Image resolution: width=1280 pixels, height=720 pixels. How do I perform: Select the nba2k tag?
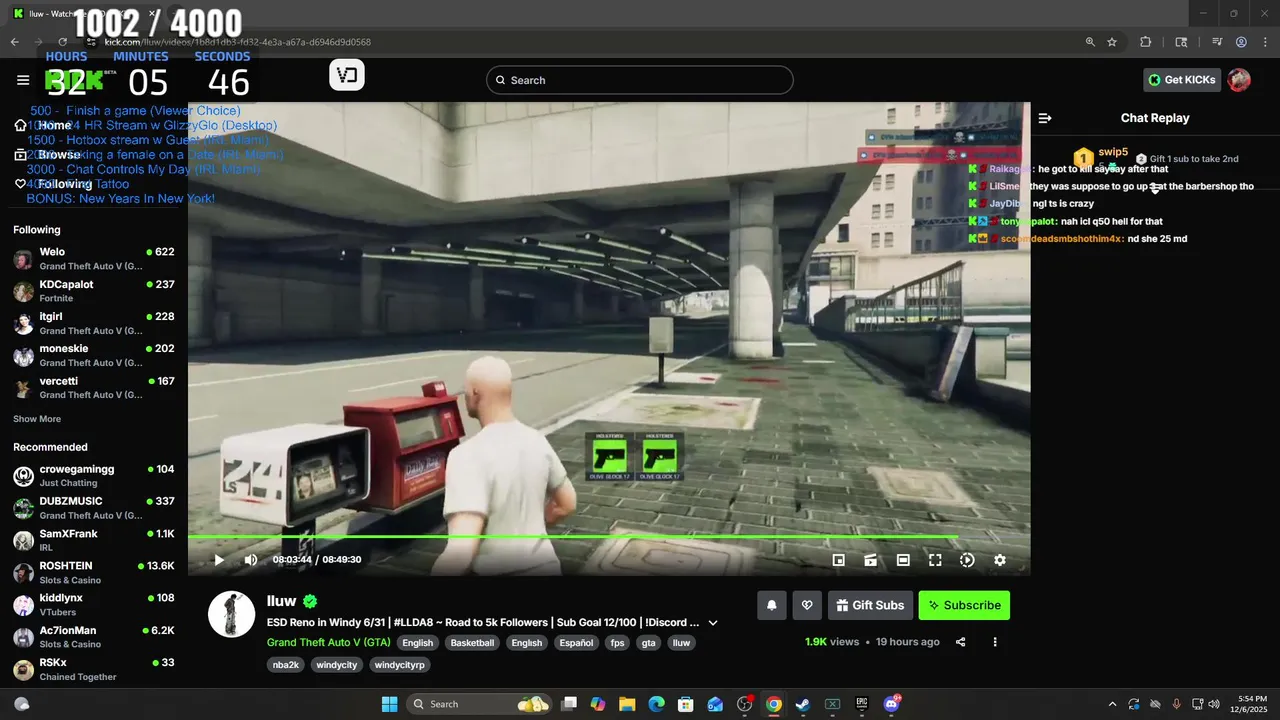click(x=286, y=665)
